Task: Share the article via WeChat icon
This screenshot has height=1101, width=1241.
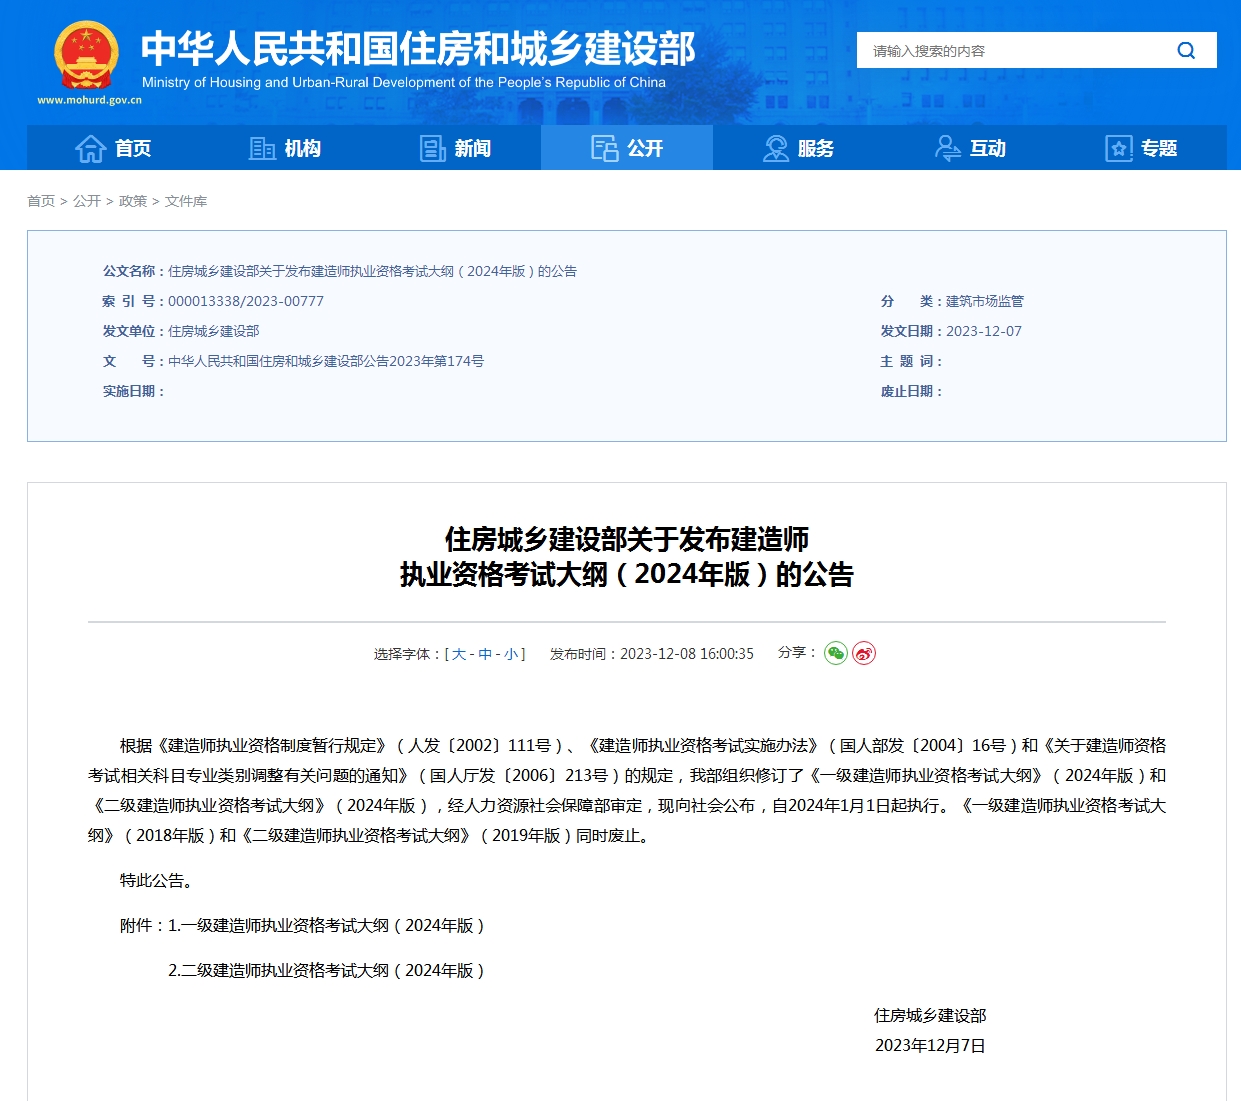Action: pyautogui.click(x=836, y=654)
